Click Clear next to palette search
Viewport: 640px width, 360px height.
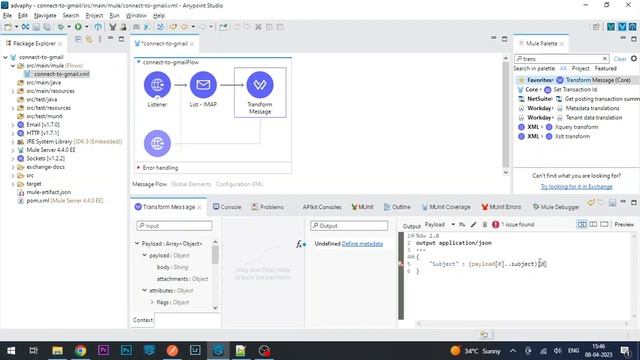[620, 59]
